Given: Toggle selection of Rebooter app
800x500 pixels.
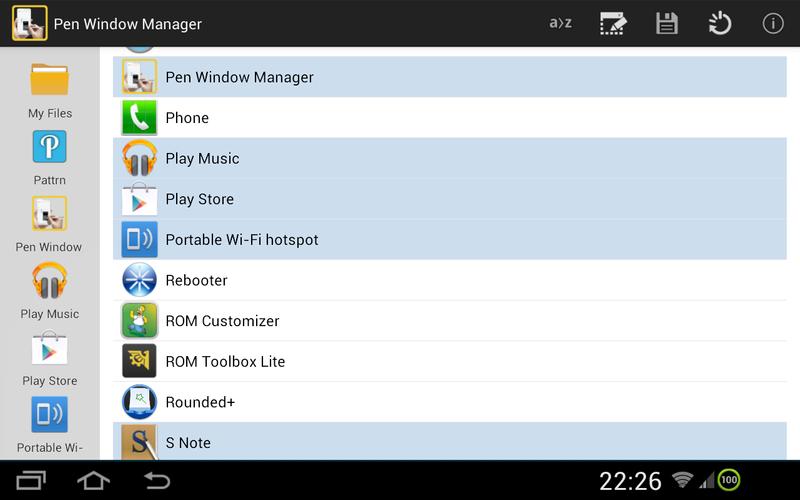Looking at the screenshot, I should point(450,280).
